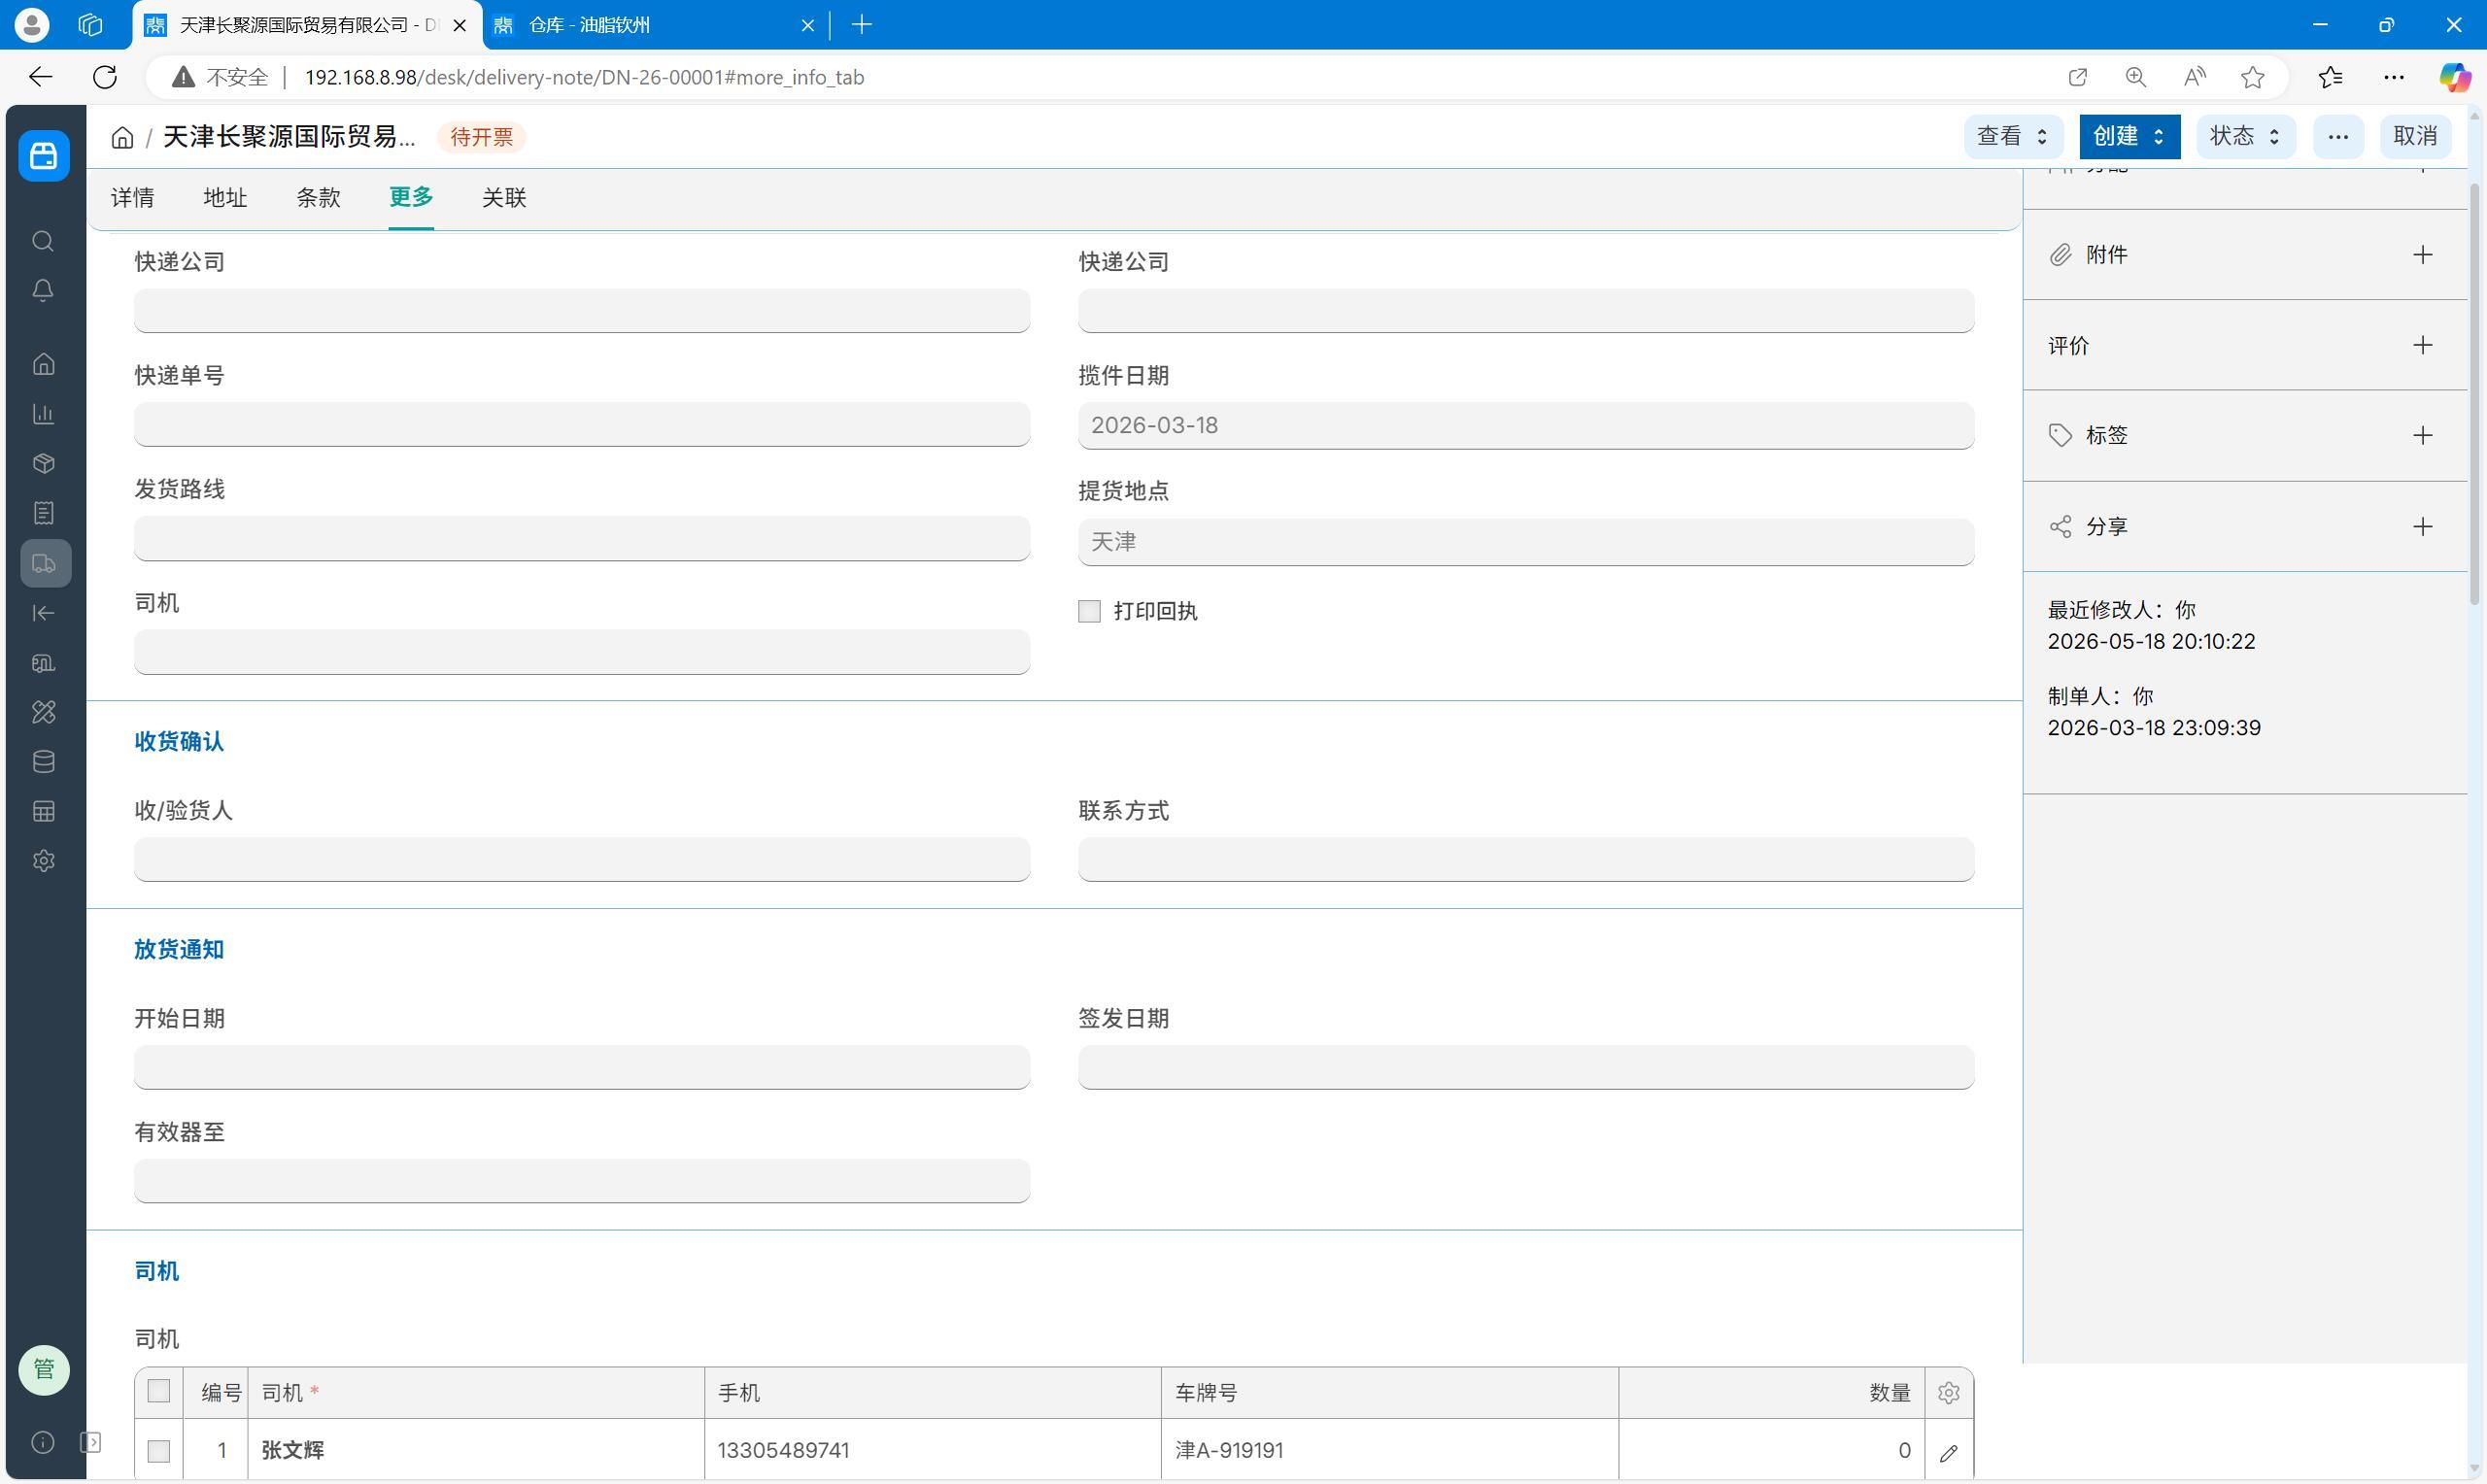Click the 收货确认 section heading
The height and width of the screenshot is (1484, 2487).
[179, 742]
